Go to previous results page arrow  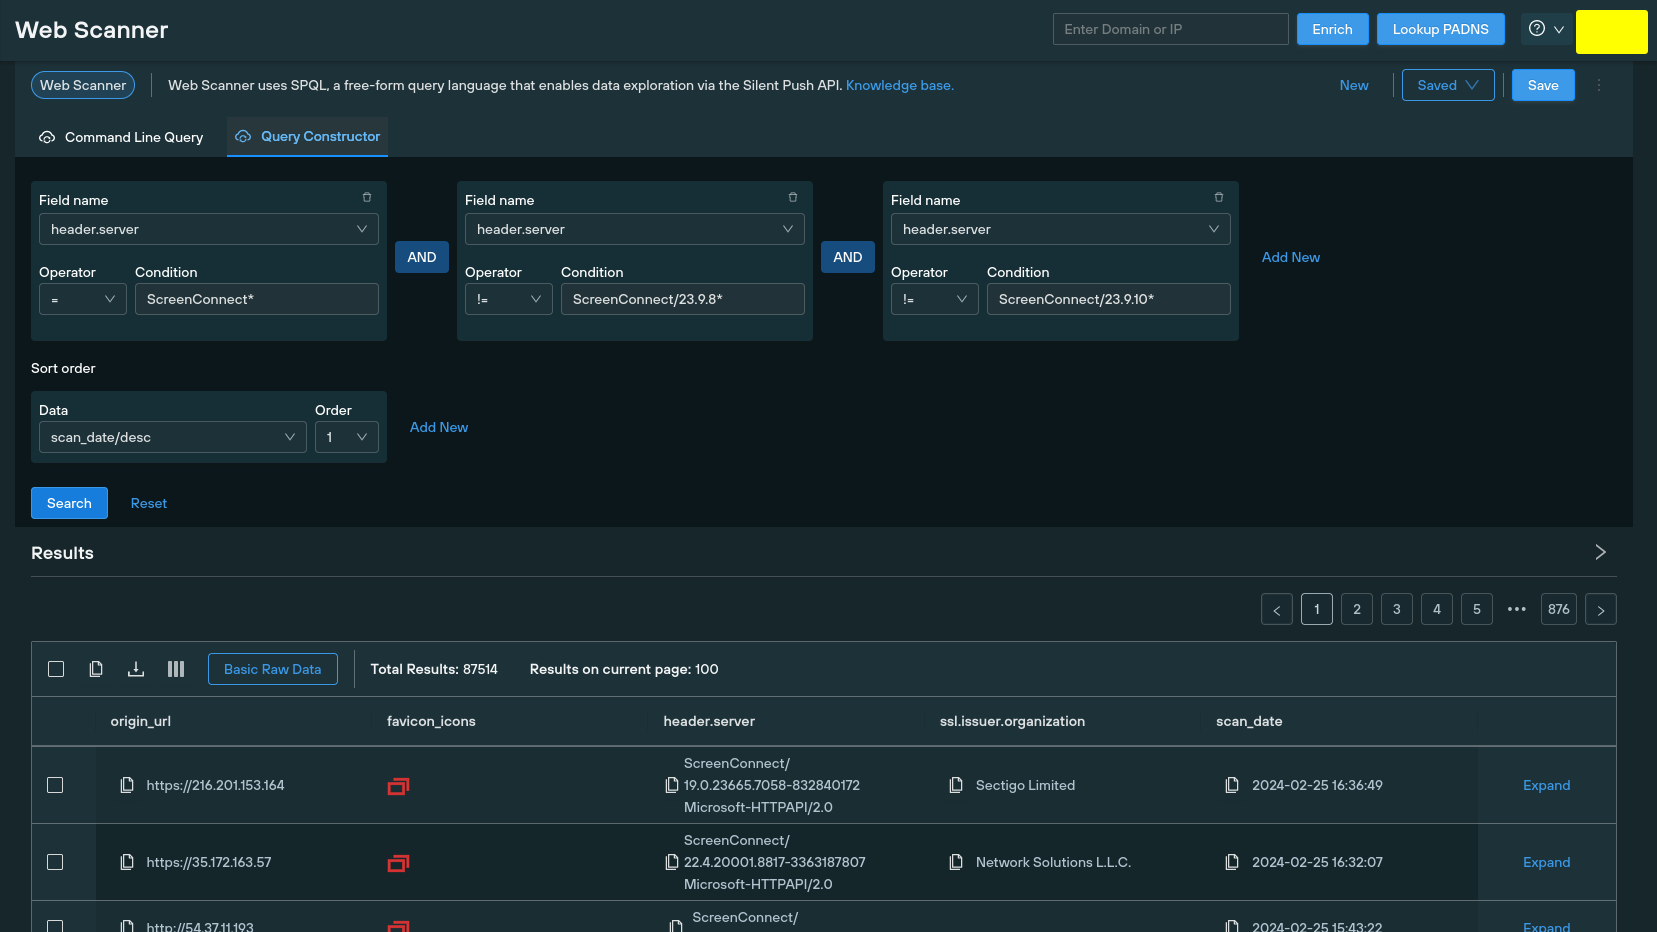pyautogui.click(x=1277, y=609)
